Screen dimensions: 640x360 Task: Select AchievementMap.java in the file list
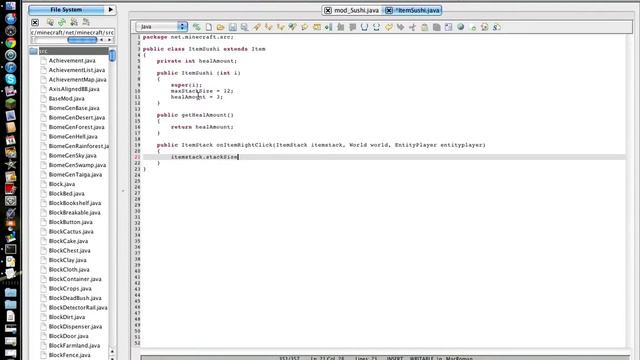(78, 80)
